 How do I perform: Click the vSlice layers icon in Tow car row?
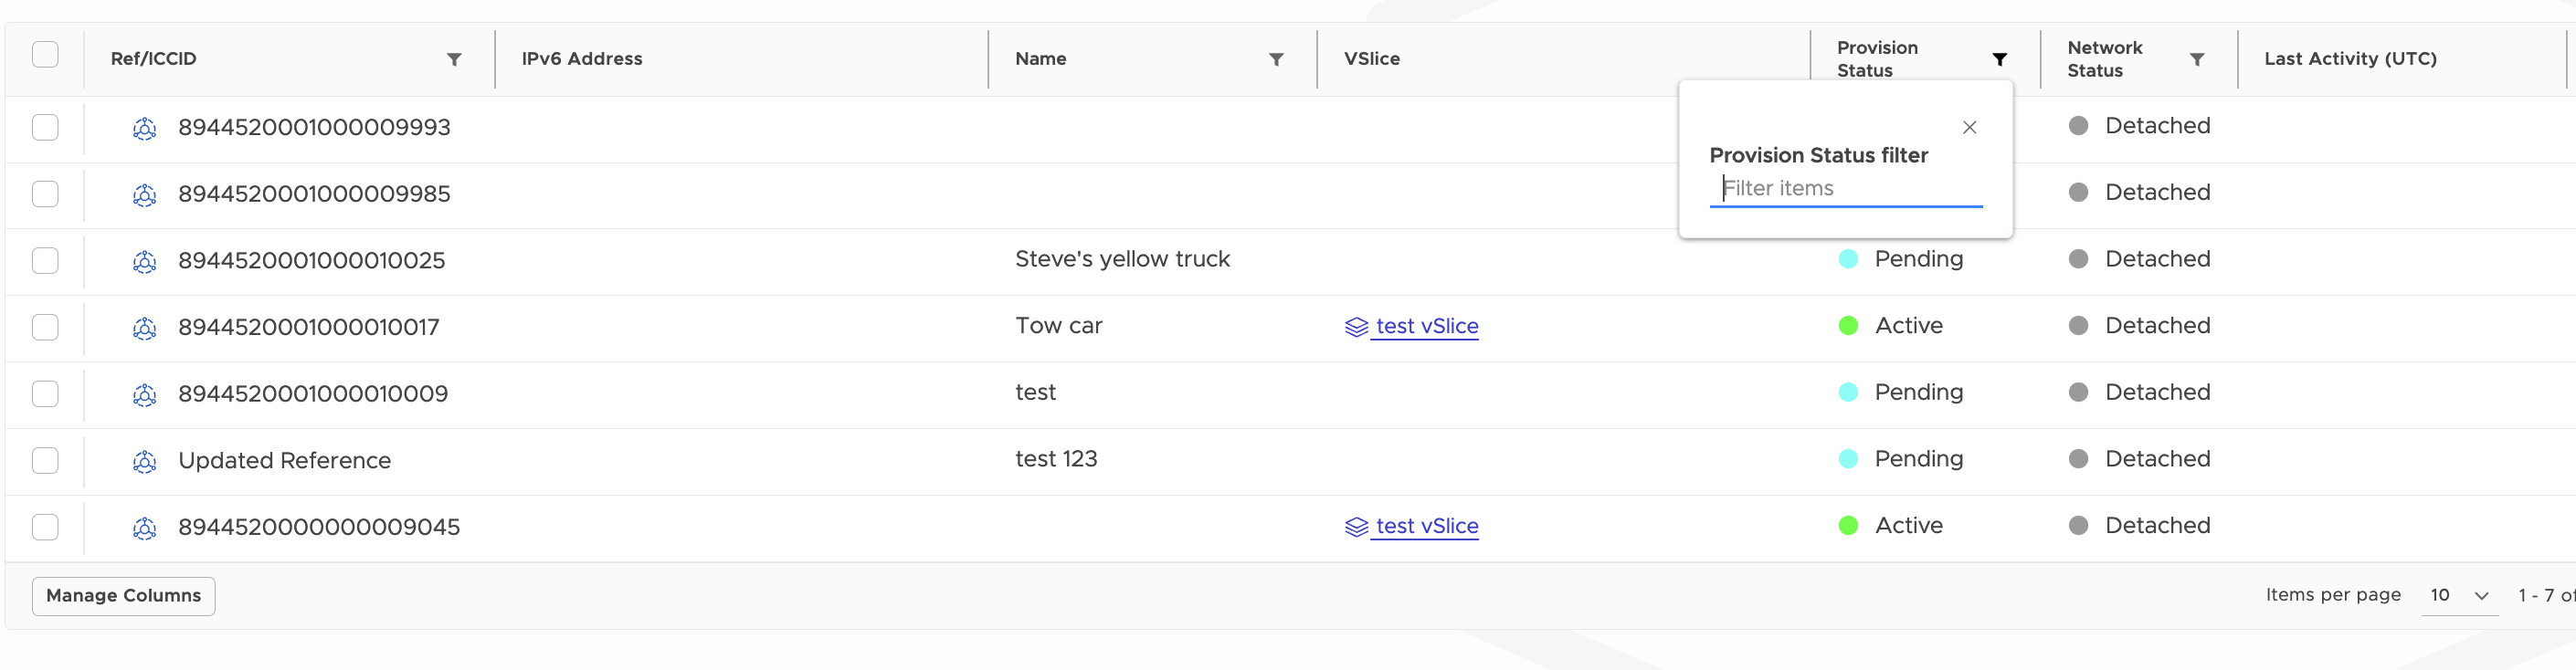[x=1356, y=328]
